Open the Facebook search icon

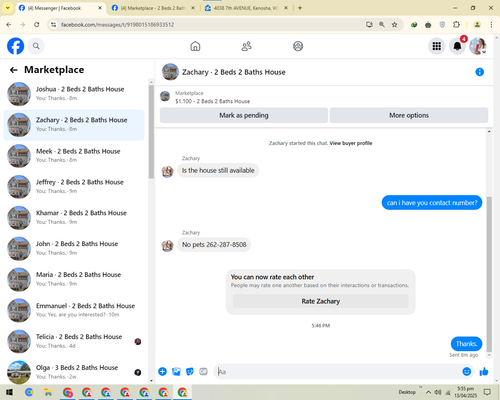pyautogui.click(x=36, y=46)
